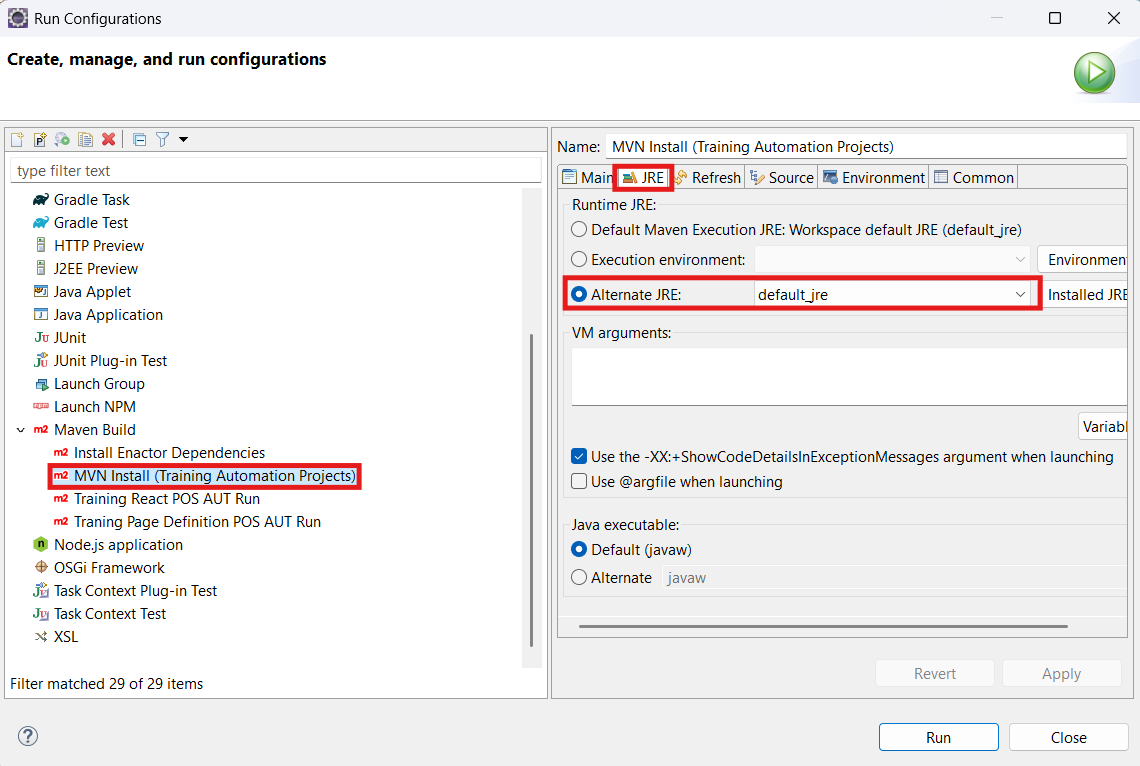The image size is (1140, 766).
Task: Click the New prototype configuration icon
Action: (40, 140)
